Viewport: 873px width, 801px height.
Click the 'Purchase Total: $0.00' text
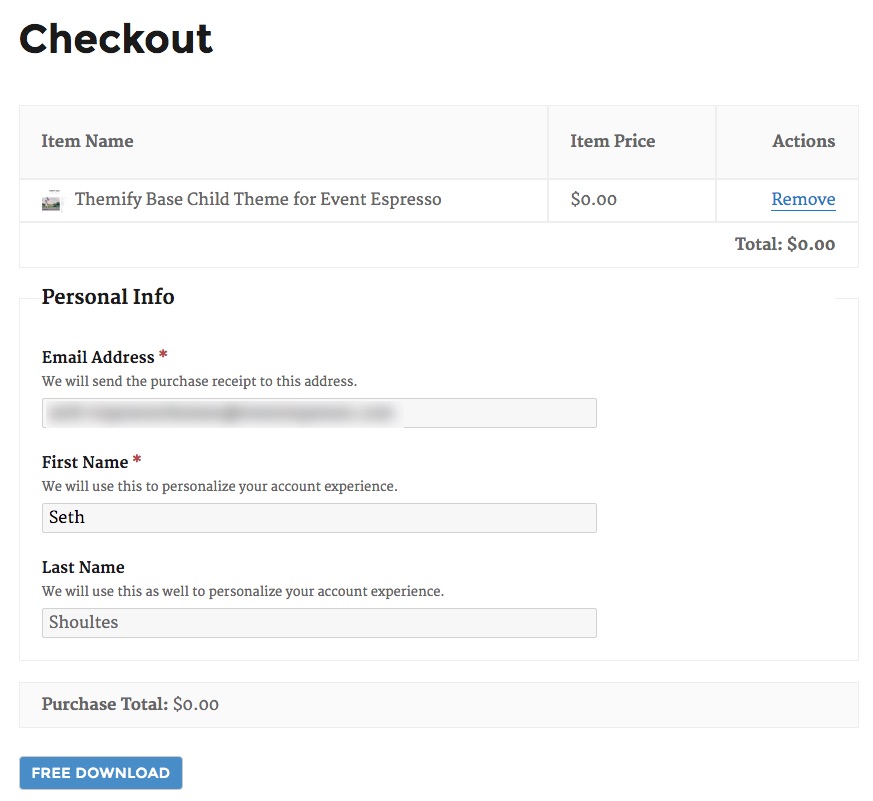point(130,704)
